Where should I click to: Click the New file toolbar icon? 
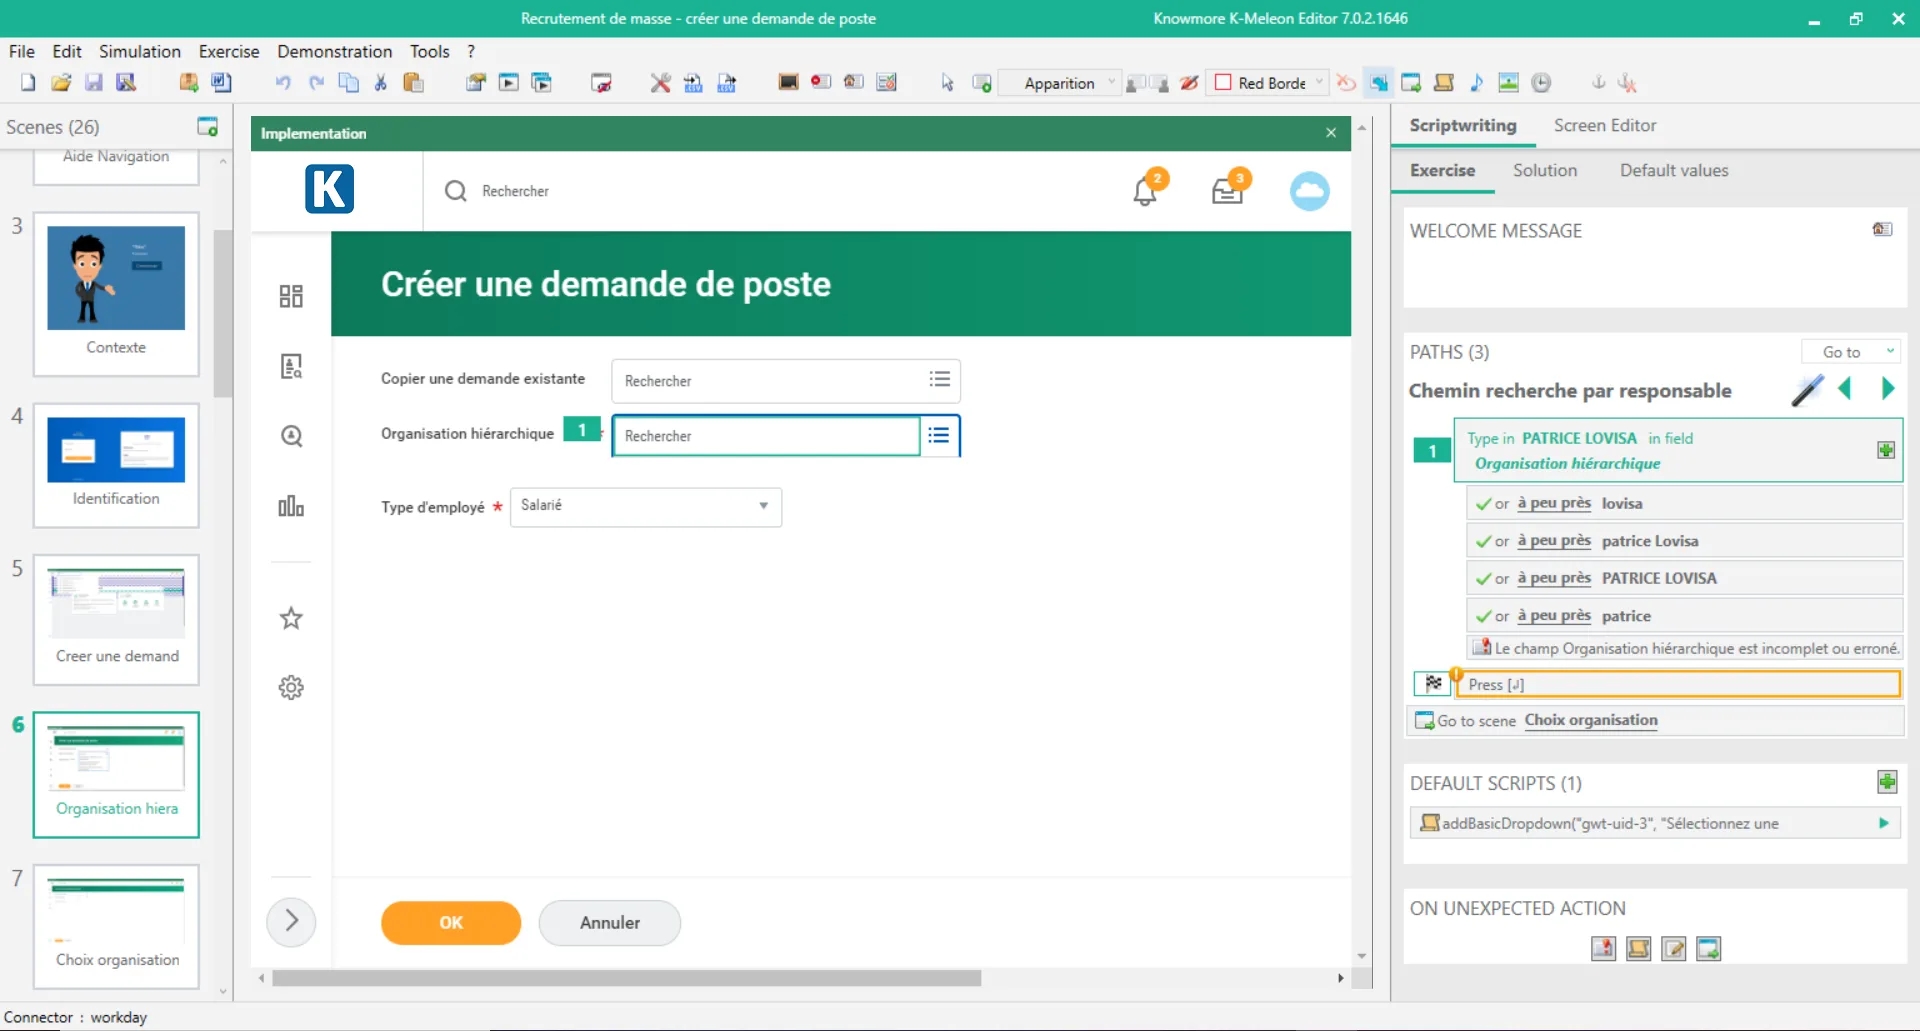[28, 83]
